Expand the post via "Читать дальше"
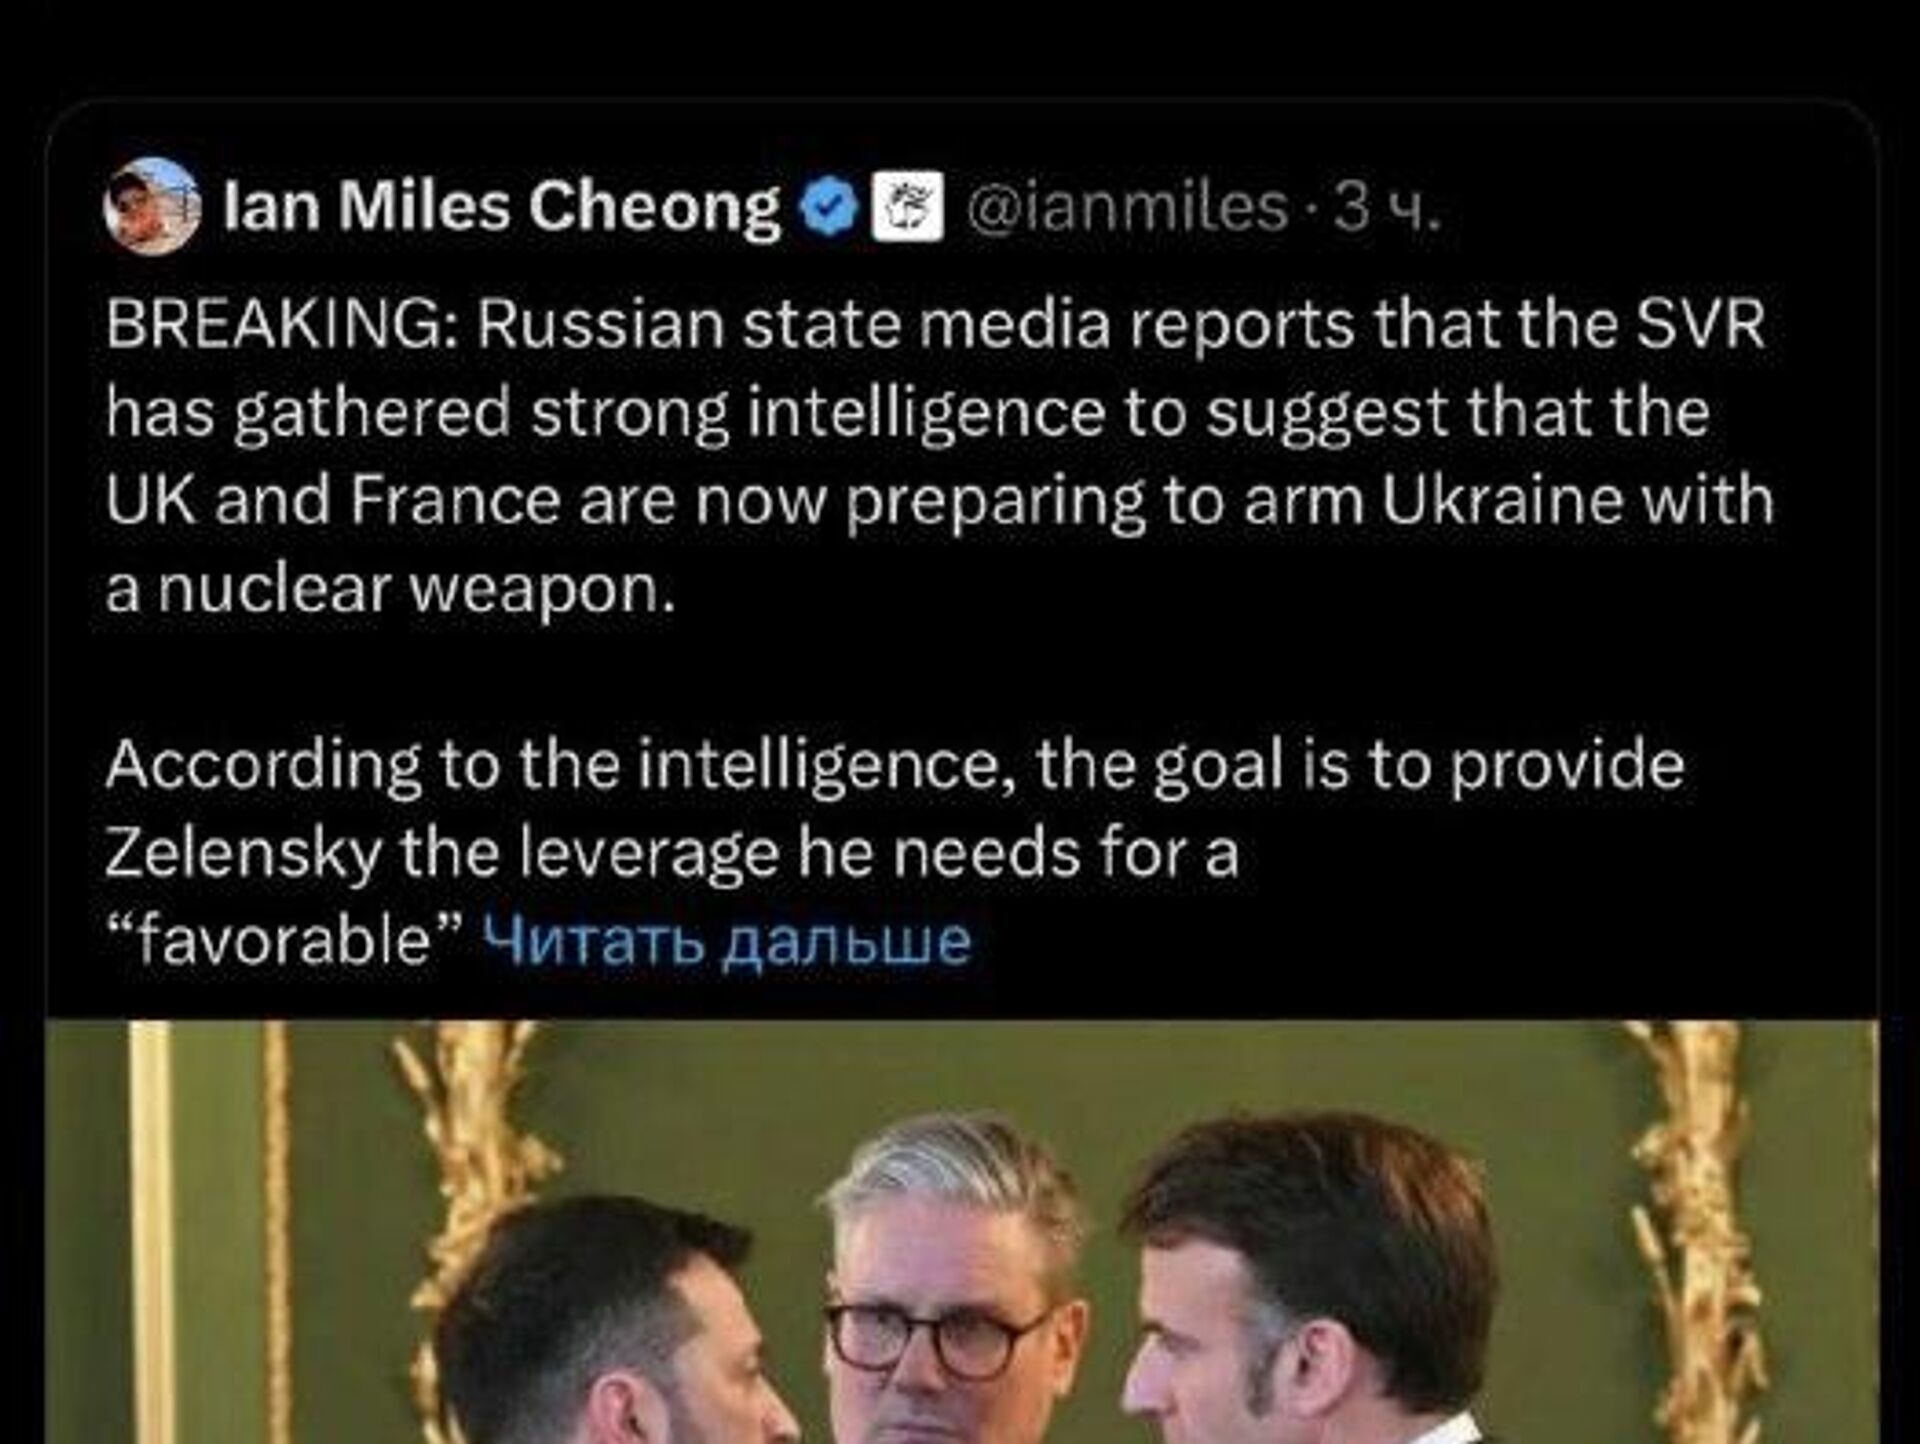Viewport: 1920px width, 1444px height. (x=726, y=940)
